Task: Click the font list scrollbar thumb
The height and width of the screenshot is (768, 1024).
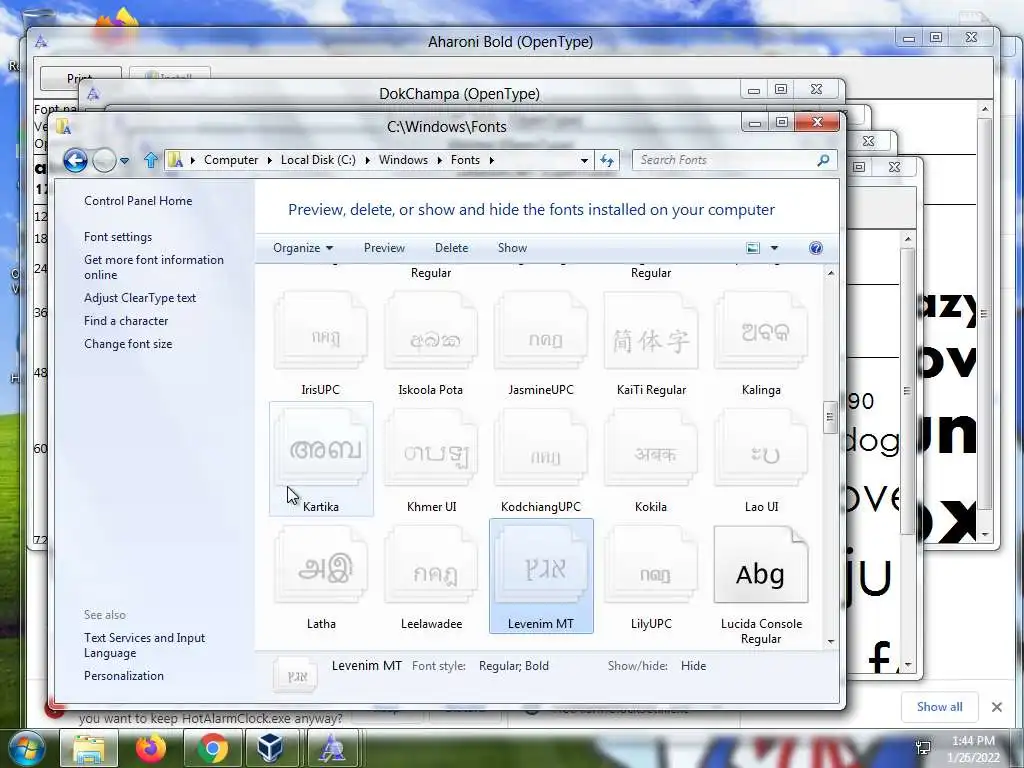Action: point(831,417)
